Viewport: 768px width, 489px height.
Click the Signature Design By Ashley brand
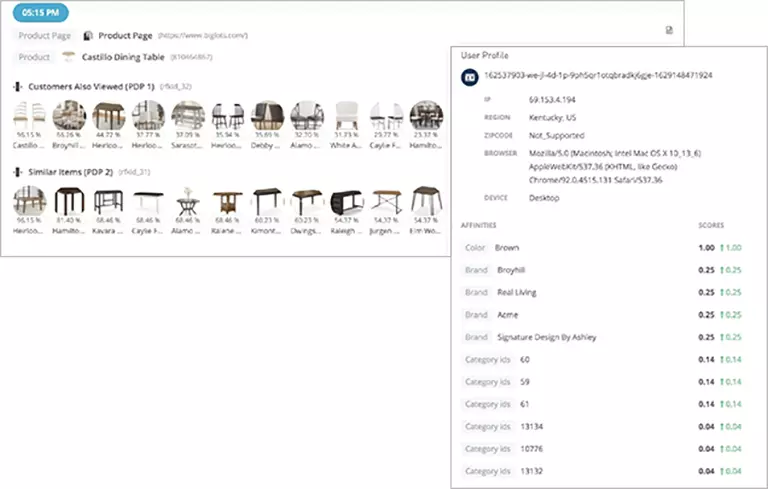(546, 337)
